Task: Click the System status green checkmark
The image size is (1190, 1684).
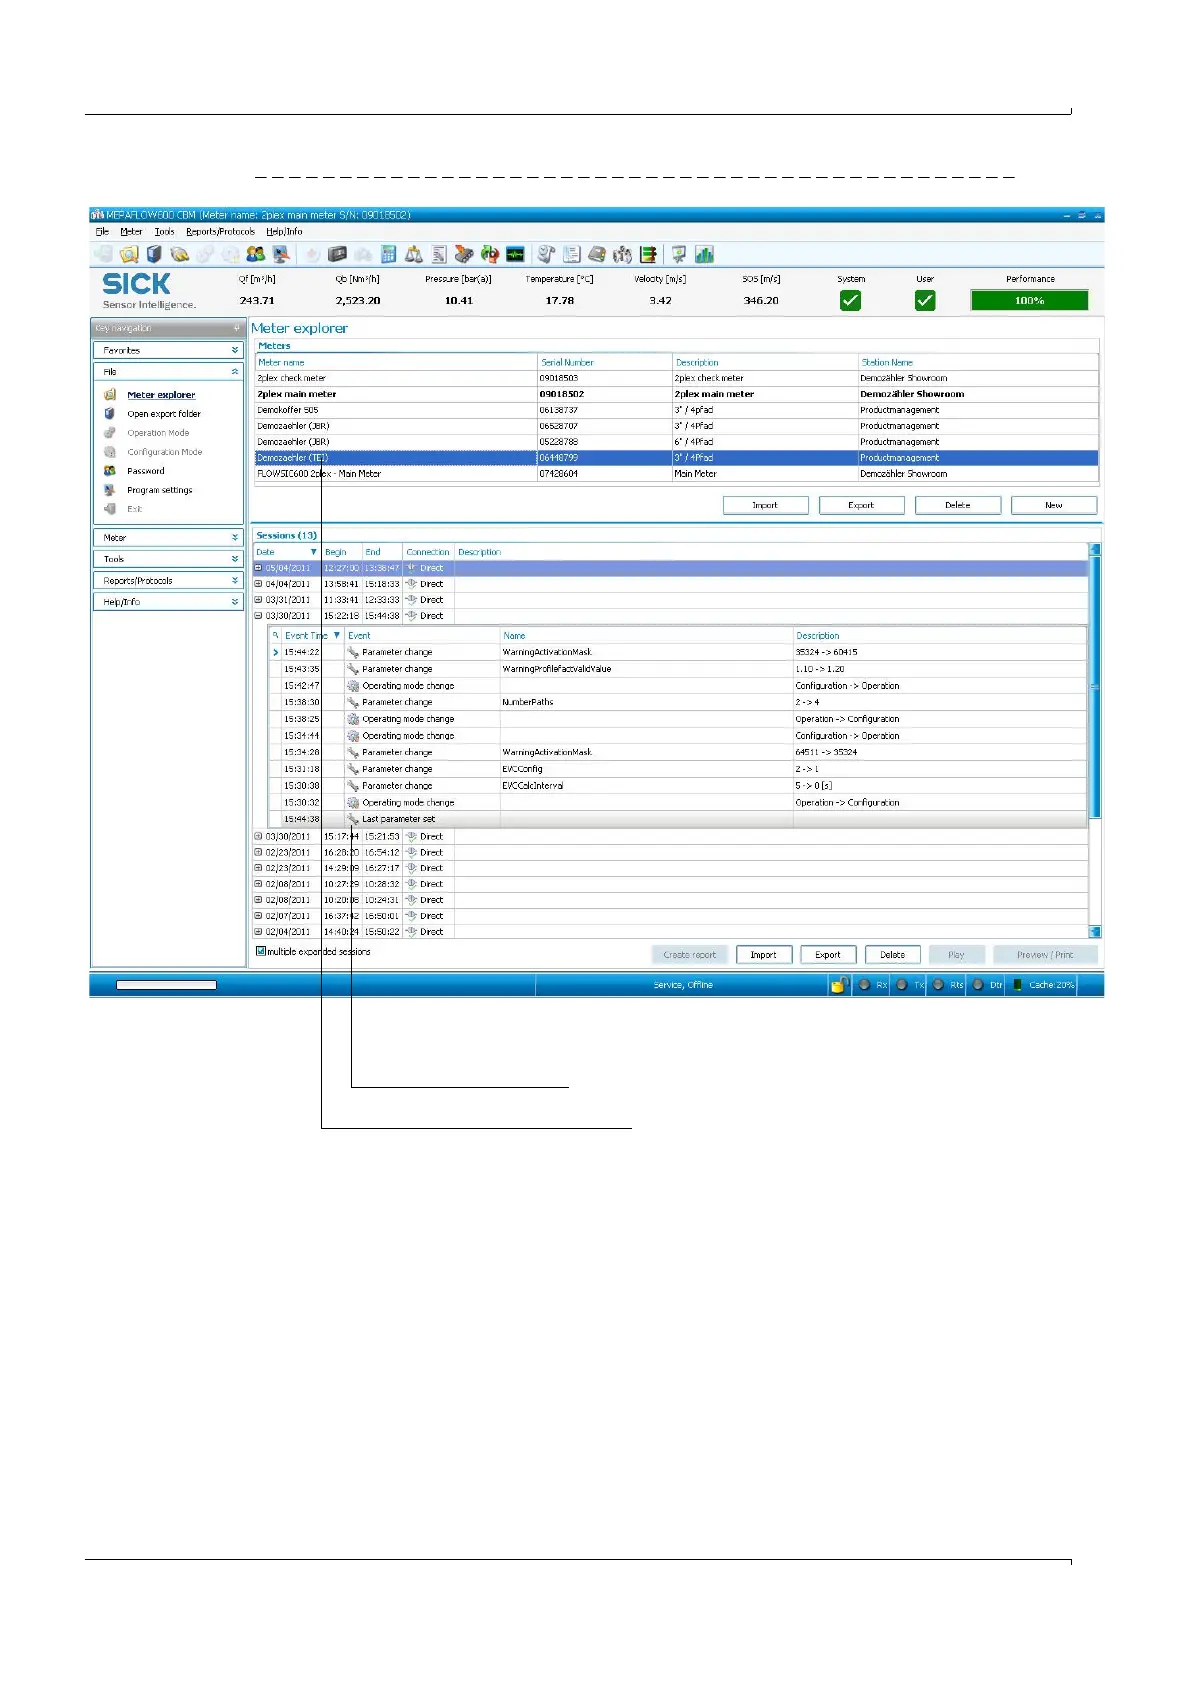Action: pyautogui.click(x=851, y=300)
